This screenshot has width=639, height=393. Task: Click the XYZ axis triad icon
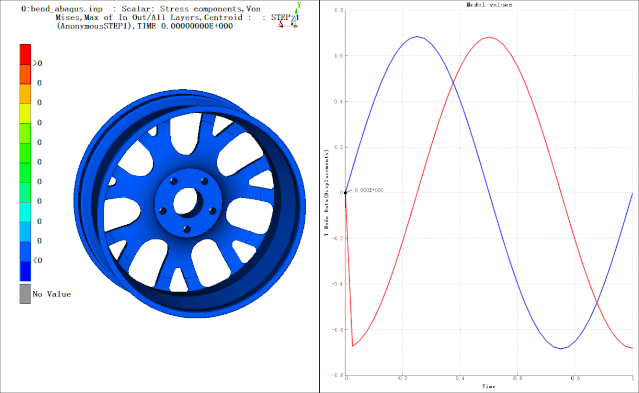pyautogui.click(x=290, y=16)
